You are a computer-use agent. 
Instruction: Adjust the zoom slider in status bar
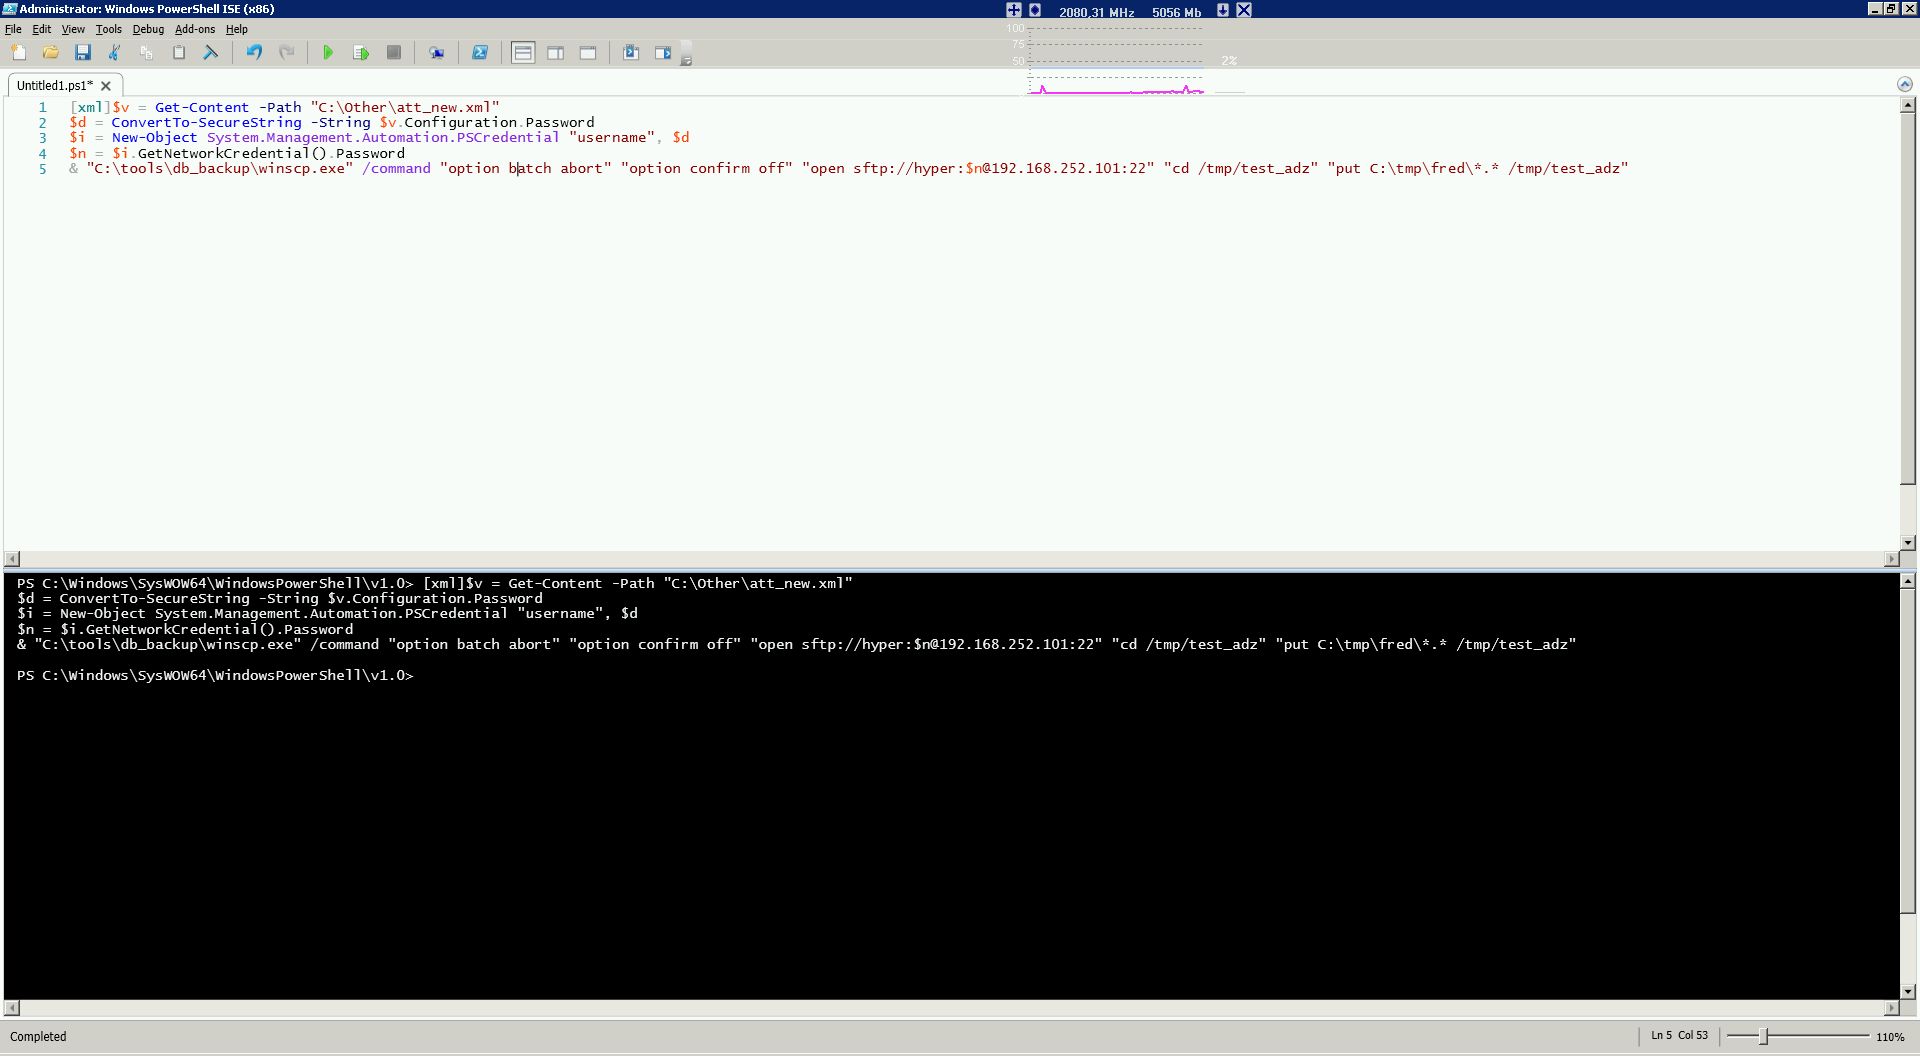(x=1764, y=1037)
